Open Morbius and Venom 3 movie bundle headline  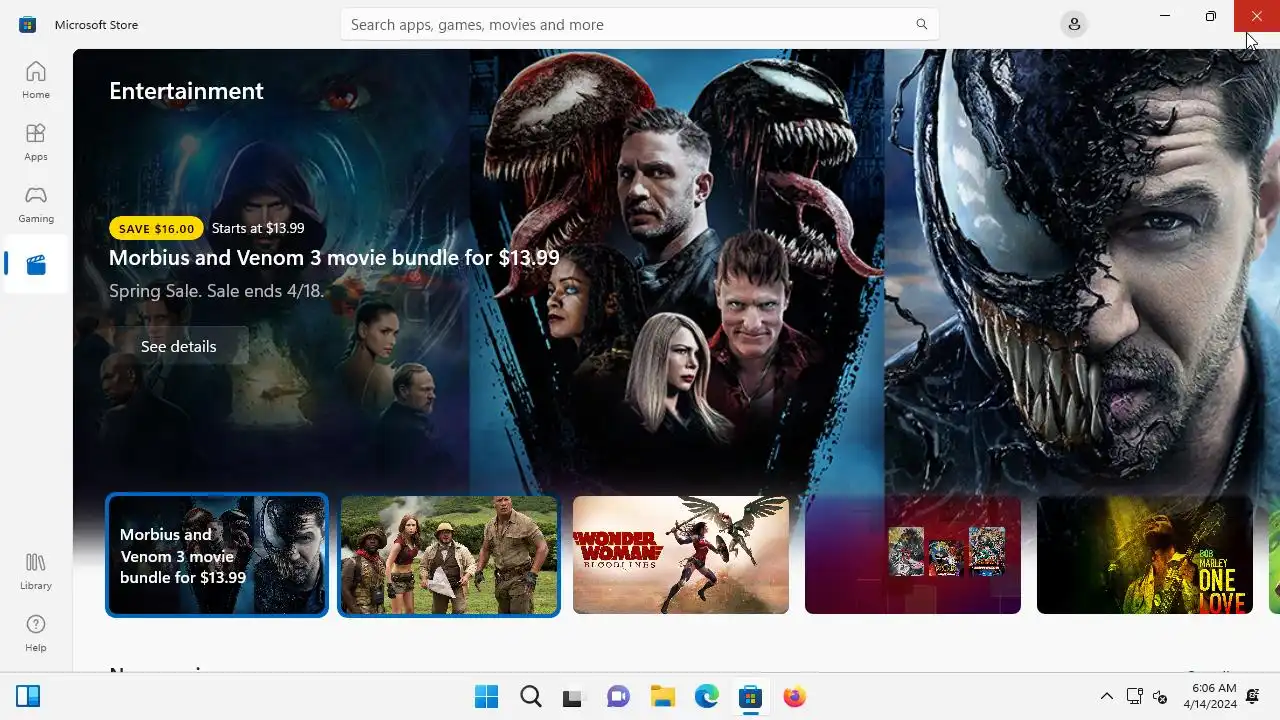coord(334,258)
